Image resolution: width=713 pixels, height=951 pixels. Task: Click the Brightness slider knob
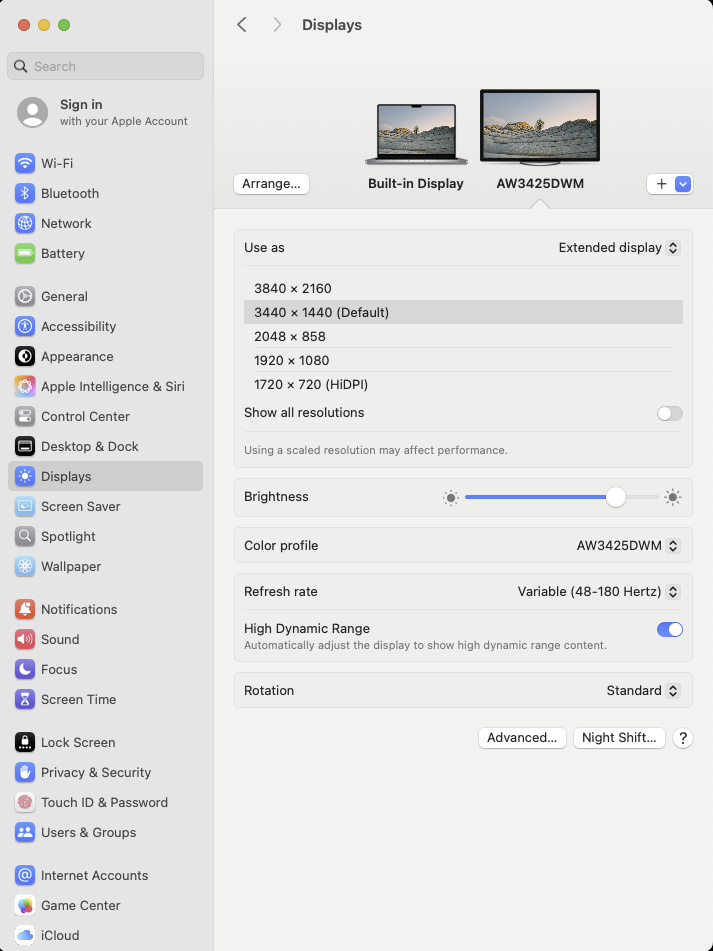pyautogui.click(x=615, y=497)
